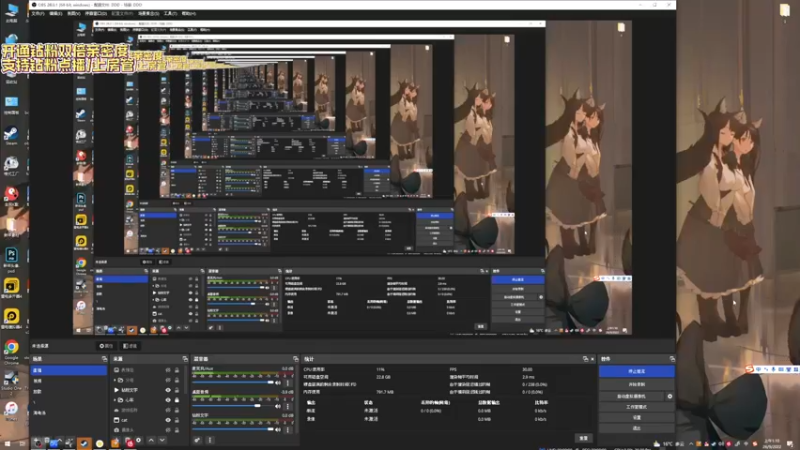The width and height of the screenshot is (800, 450).
Task: Open iTunes music desktop shortcut
Action: 11,411
